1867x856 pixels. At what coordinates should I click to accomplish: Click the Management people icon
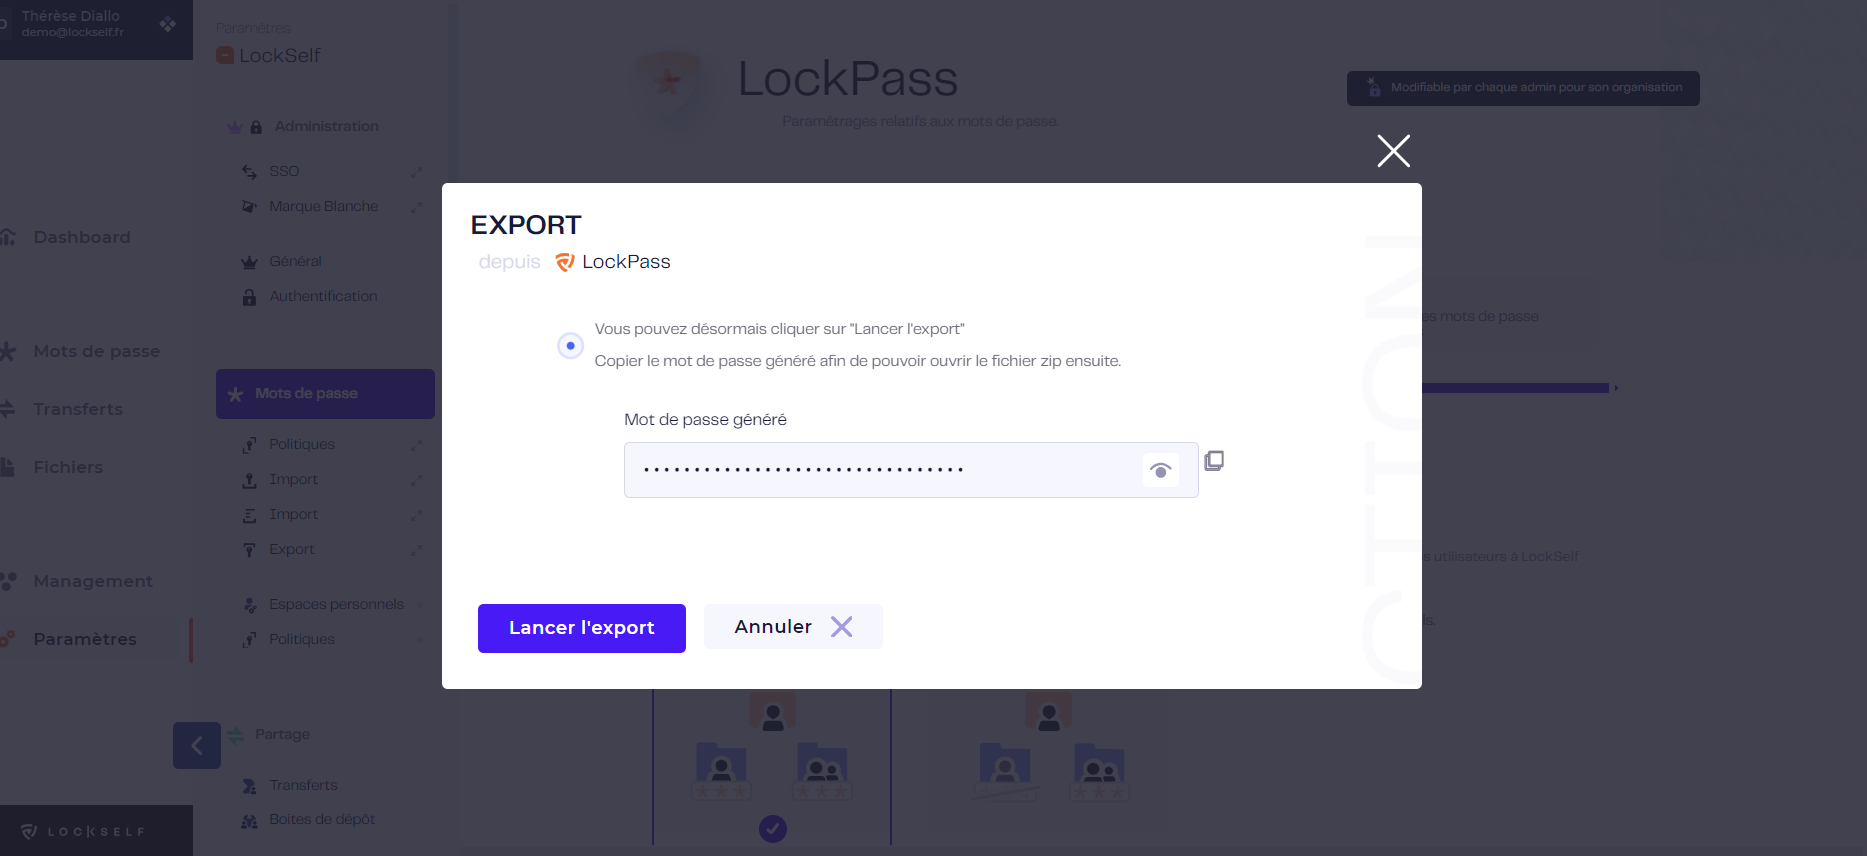tap(9, 581)
